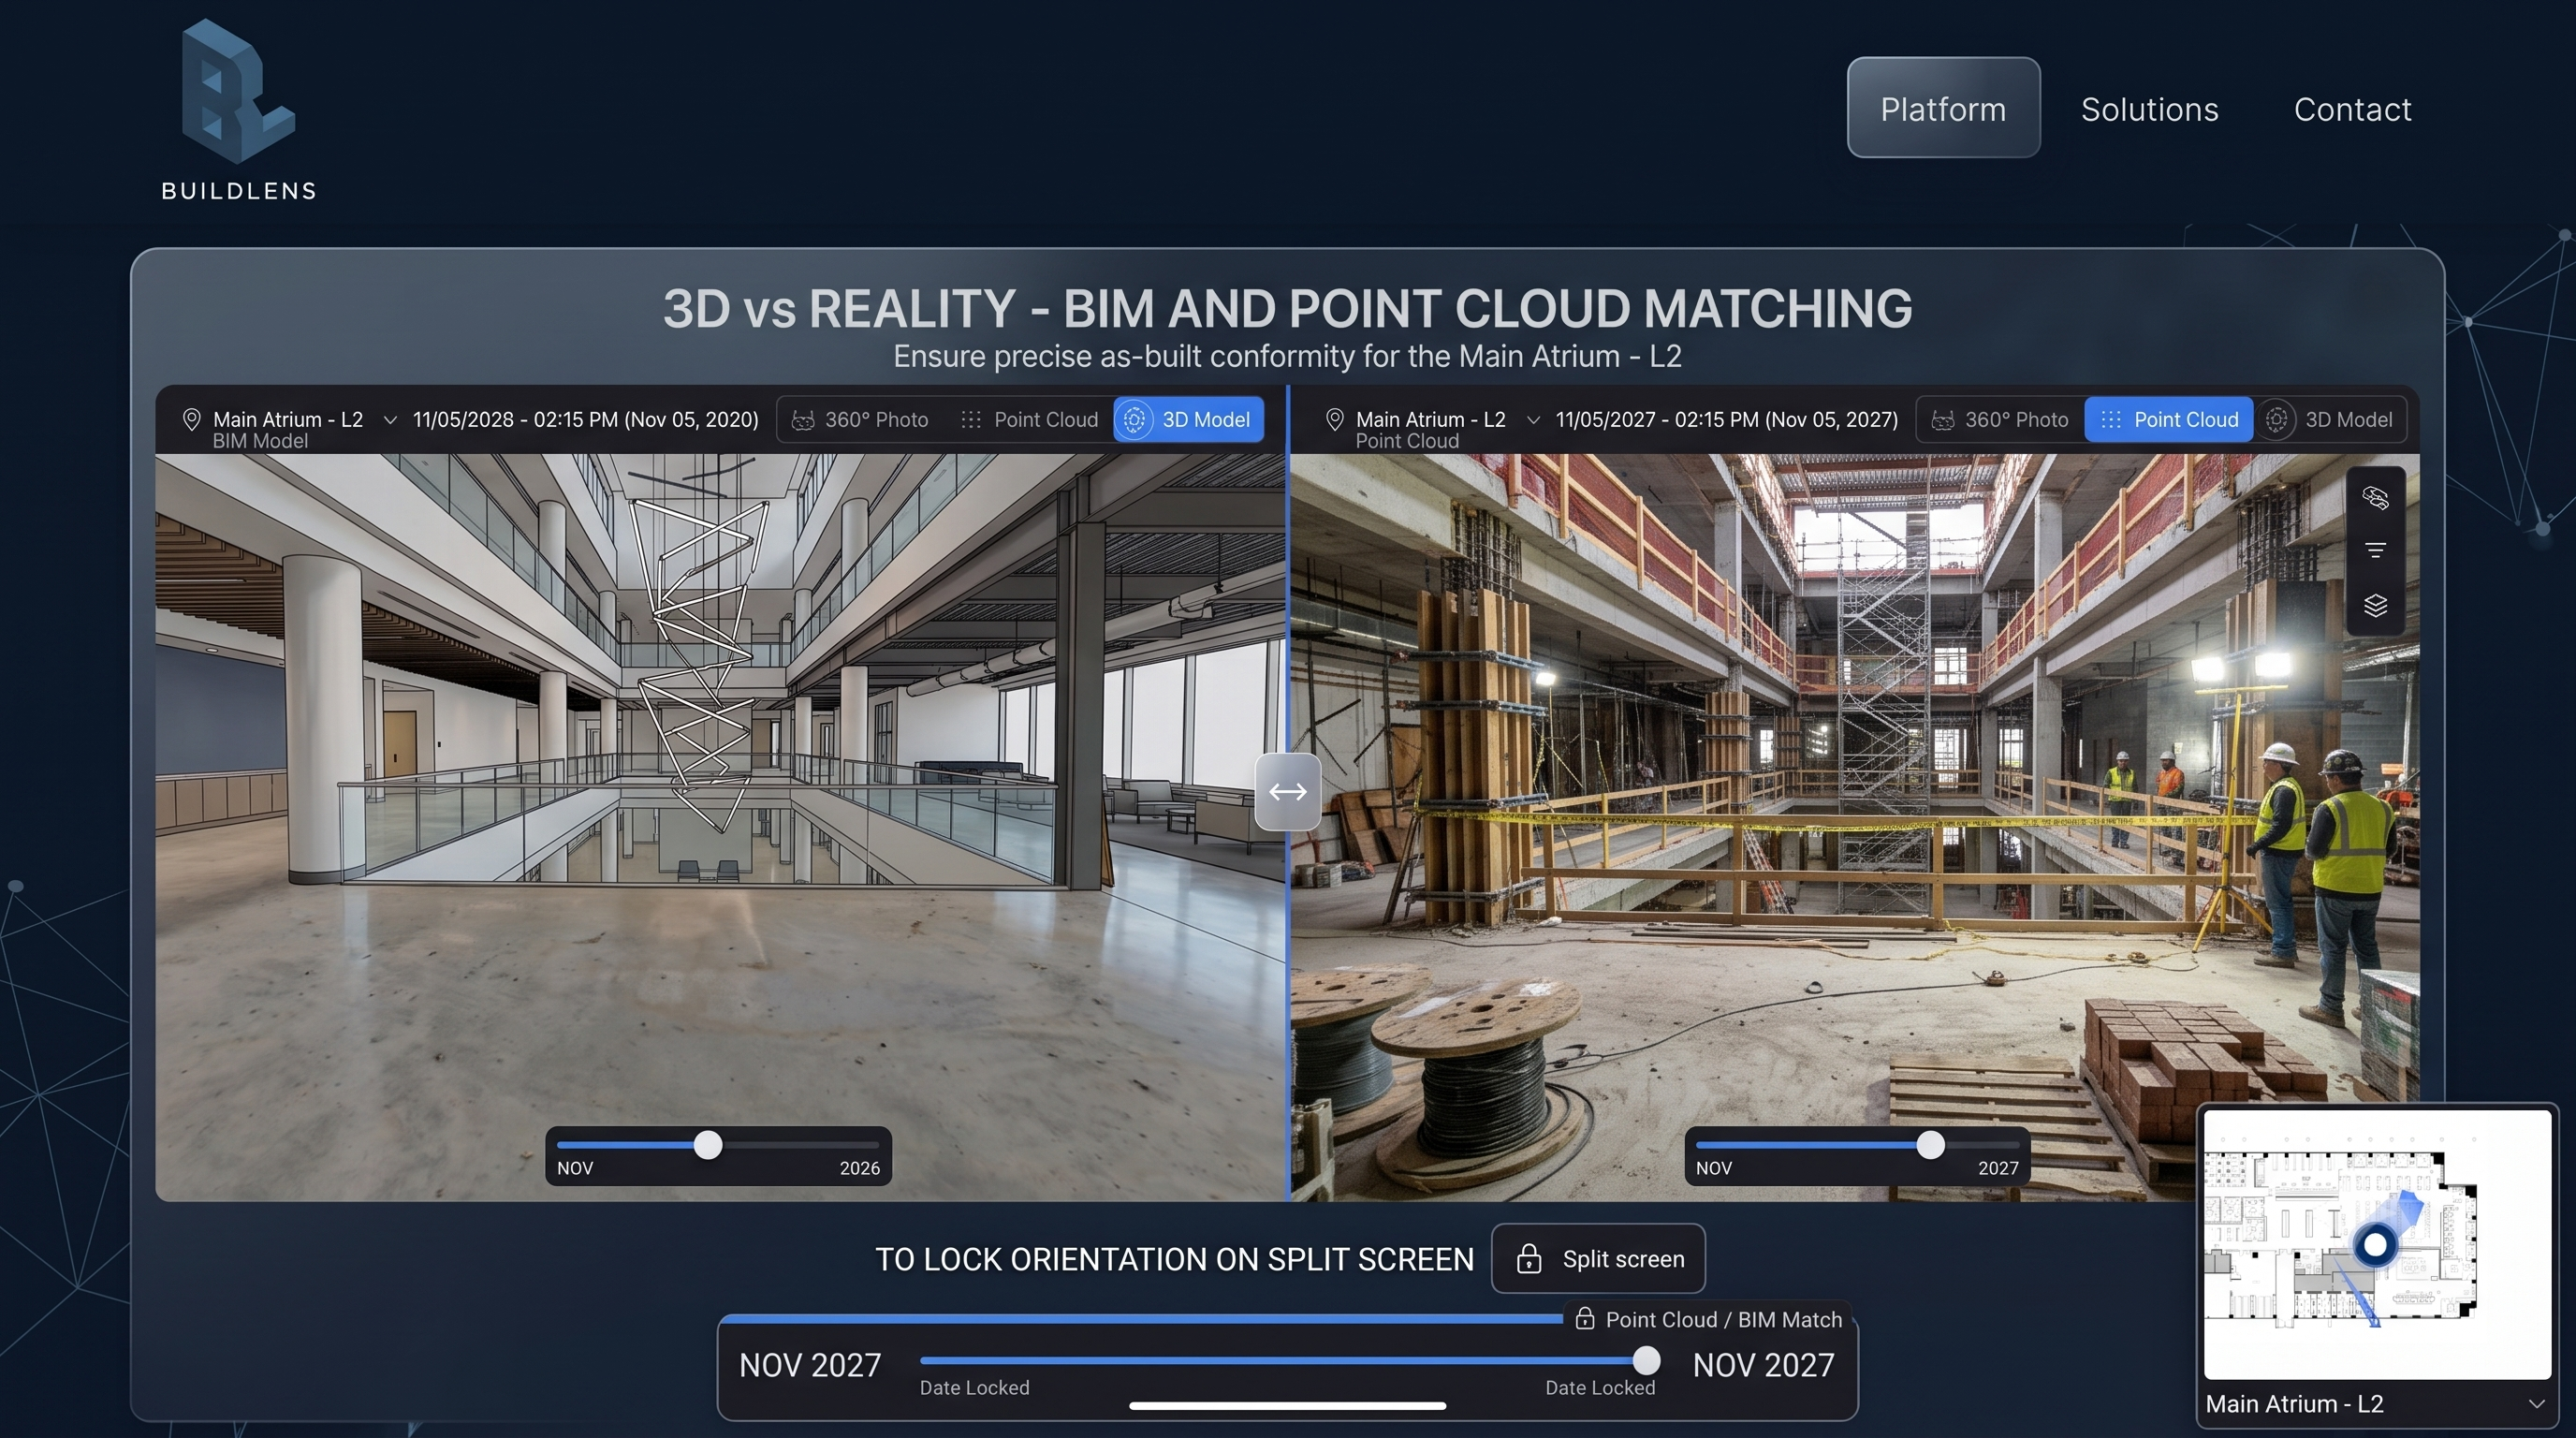Screen dimensions: 2576x1438
Task: Click the BuildLens logo
Action: (x=239, y=110)
